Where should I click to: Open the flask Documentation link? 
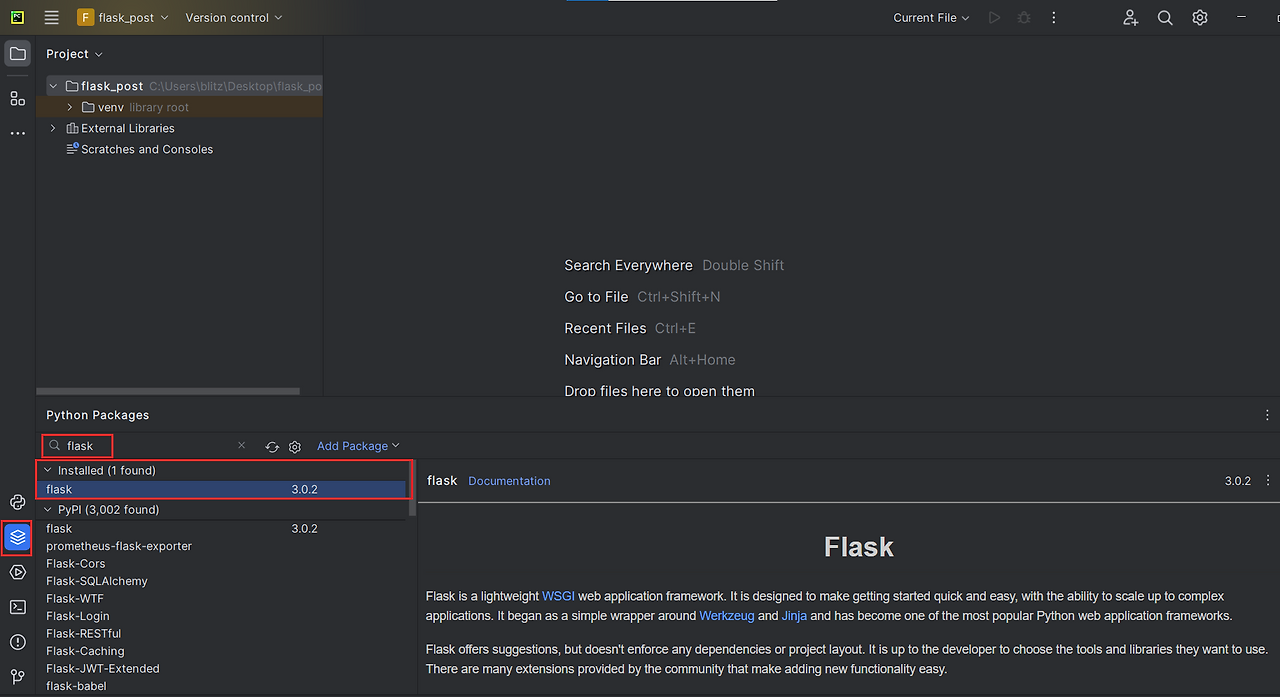click(x=509, y=481)
